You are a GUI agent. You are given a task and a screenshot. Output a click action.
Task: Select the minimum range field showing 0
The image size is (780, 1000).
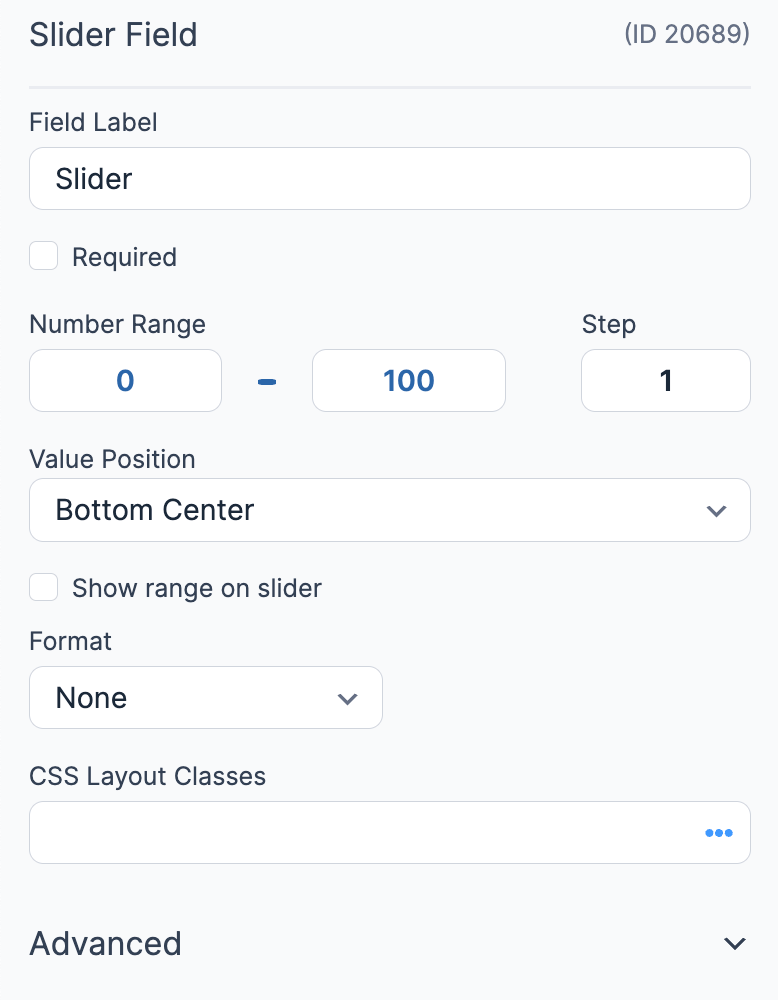point(126,381)
